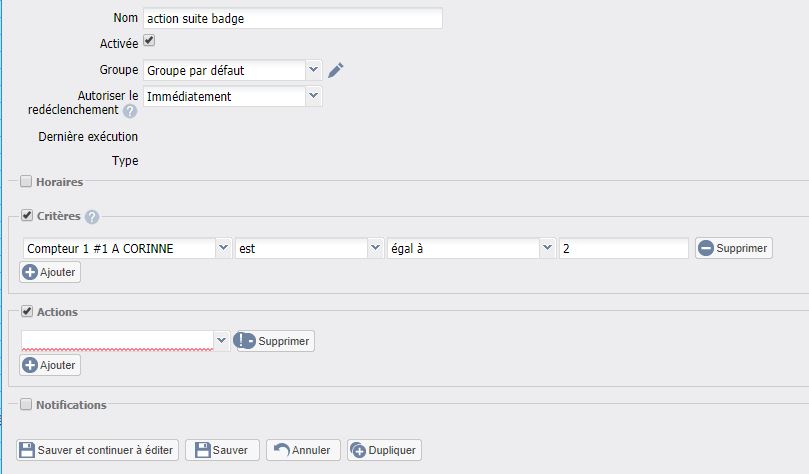The height and width of the screenshot is (474, 809).
Task: Uncheck the Critères section checkbox
Action: 26,216
